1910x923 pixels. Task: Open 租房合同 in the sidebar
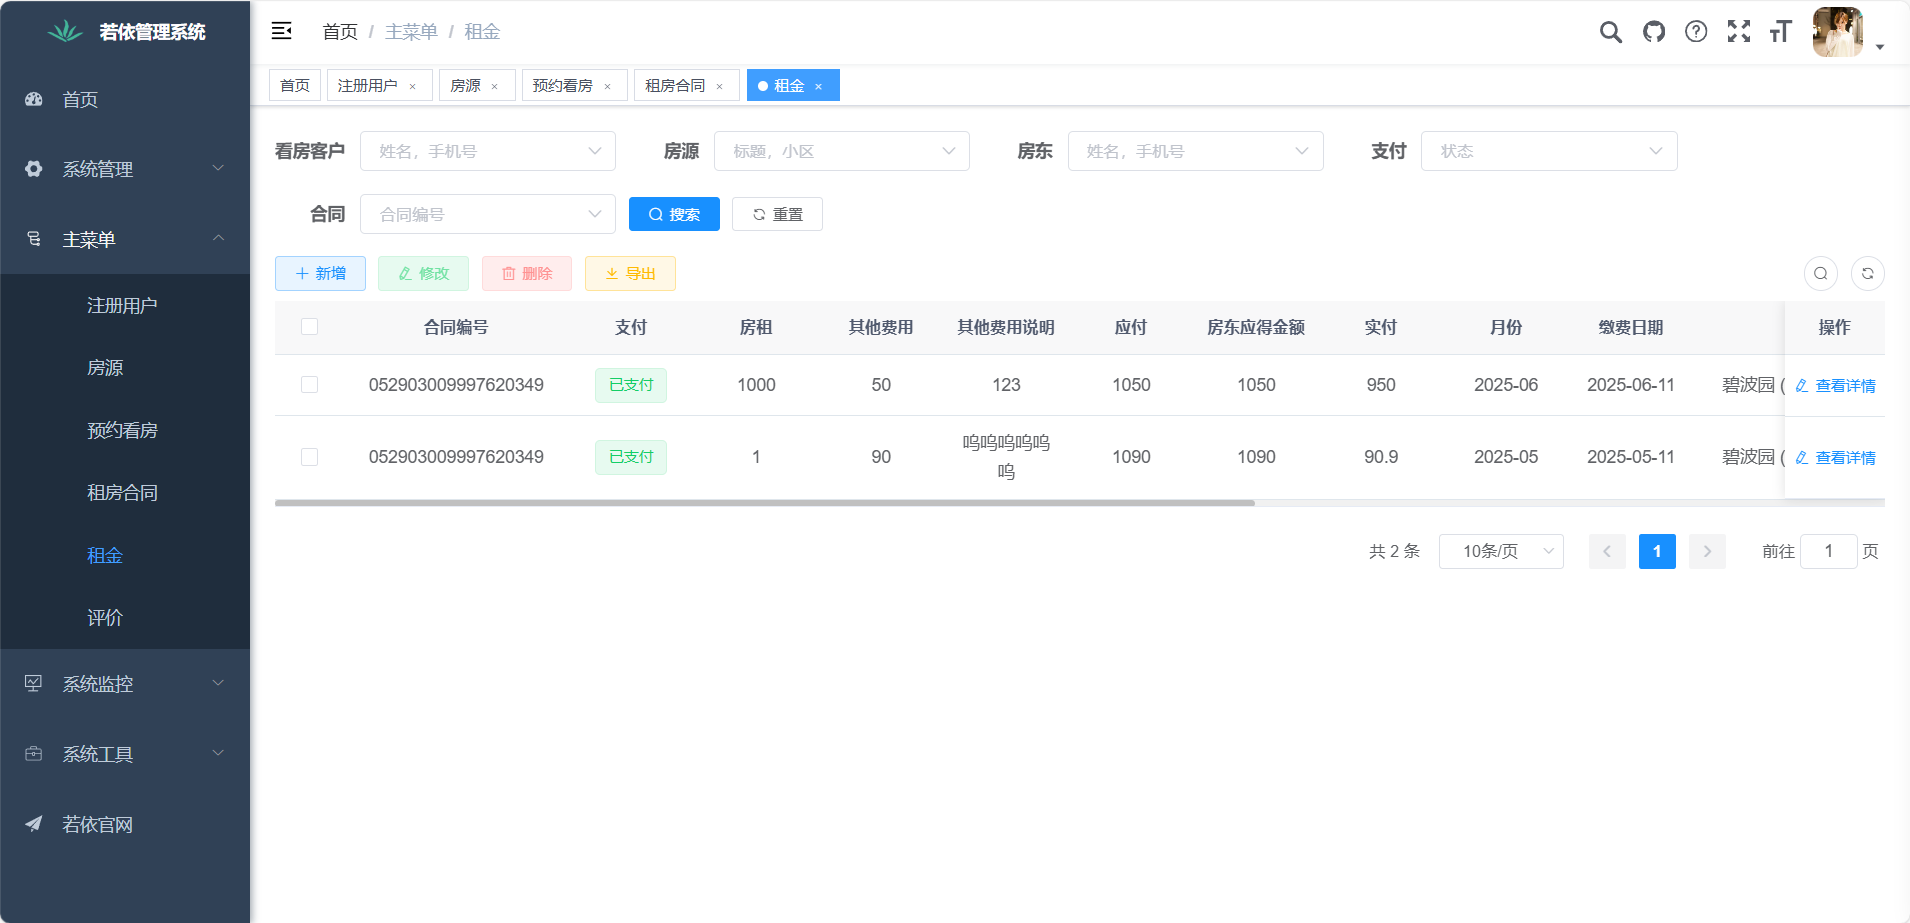(125, 492)
